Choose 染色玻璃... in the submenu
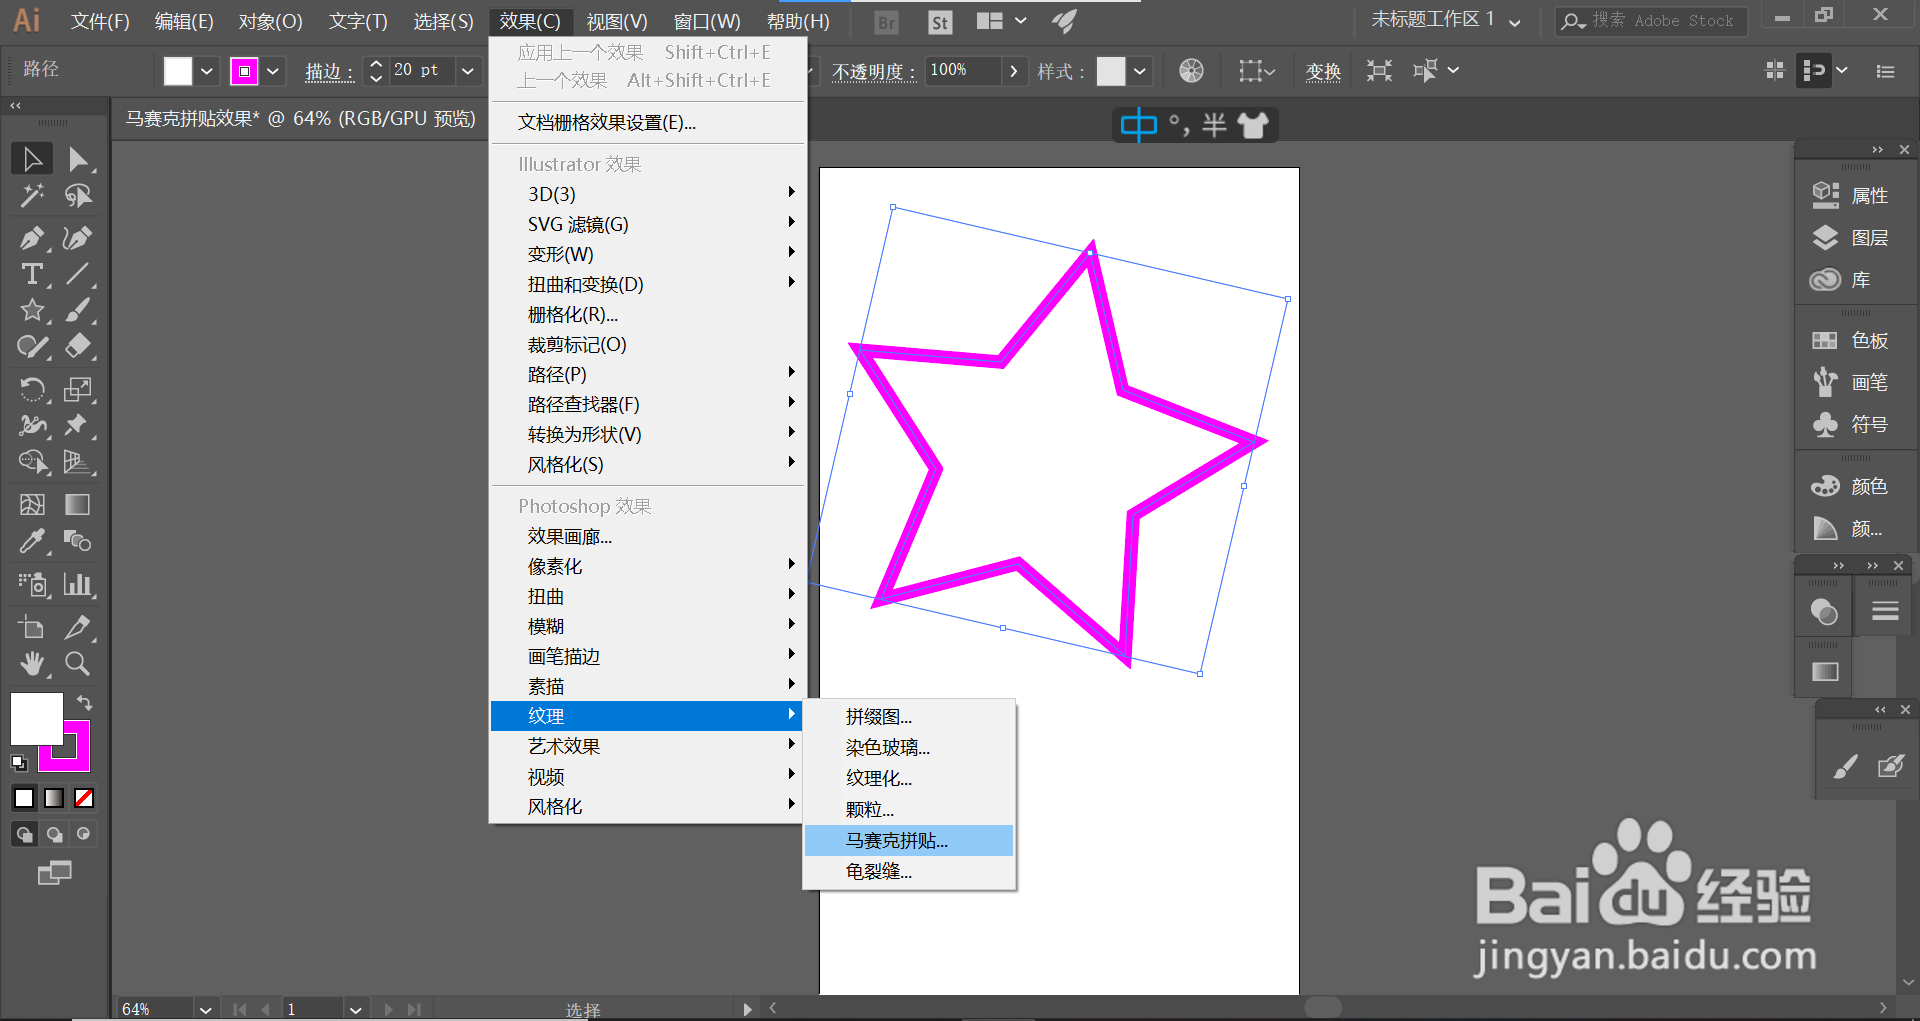The height and width of the screenshot is (1021, 1920). pos(909,748)
